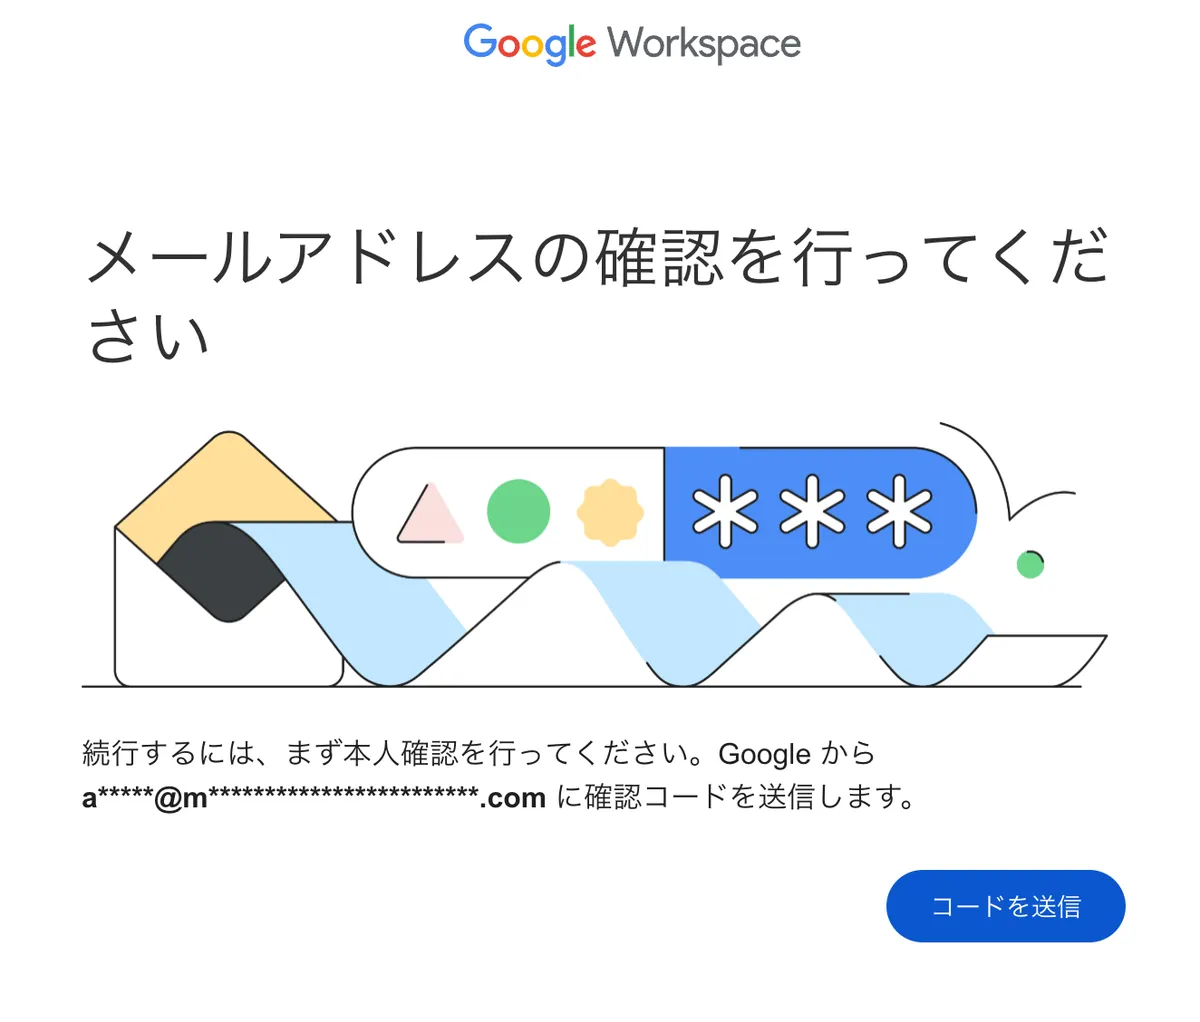Click the middle white asterisk symbol

pyautogui.click(x=812, y=511)
